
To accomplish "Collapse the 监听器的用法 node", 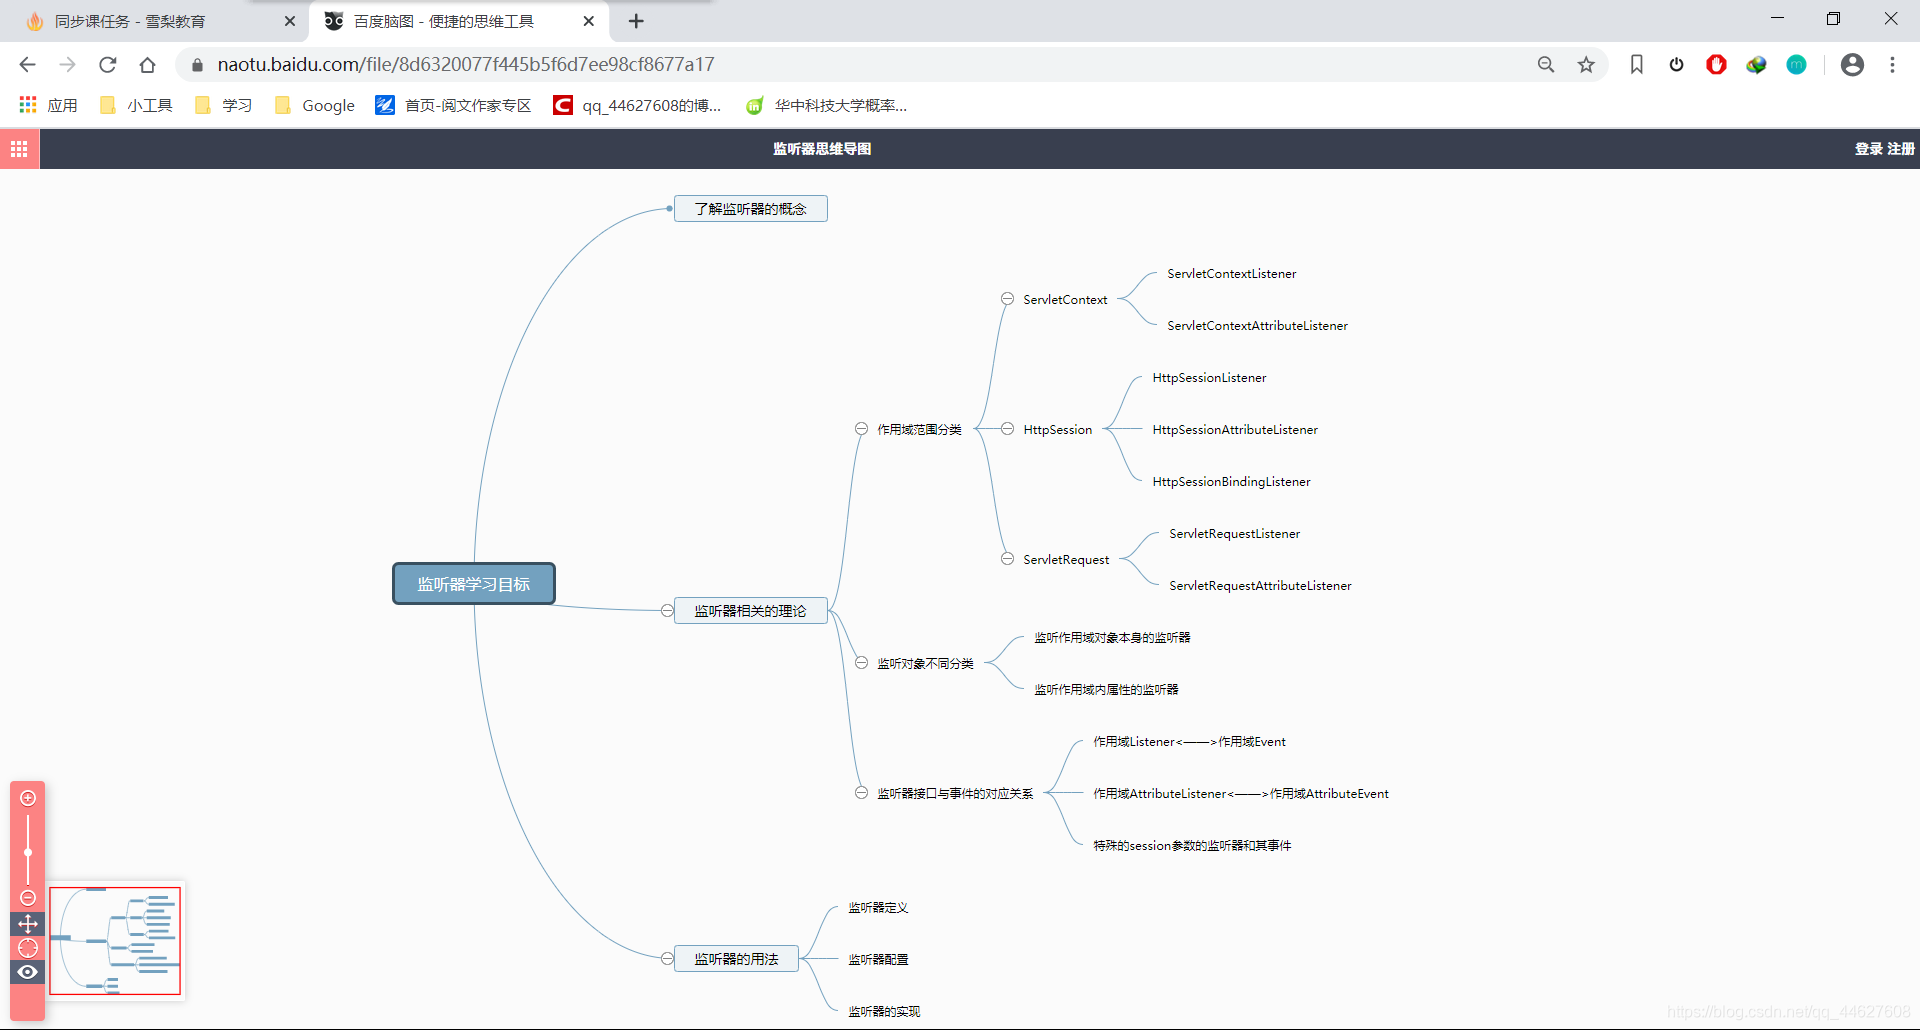I will coord(667,959).
